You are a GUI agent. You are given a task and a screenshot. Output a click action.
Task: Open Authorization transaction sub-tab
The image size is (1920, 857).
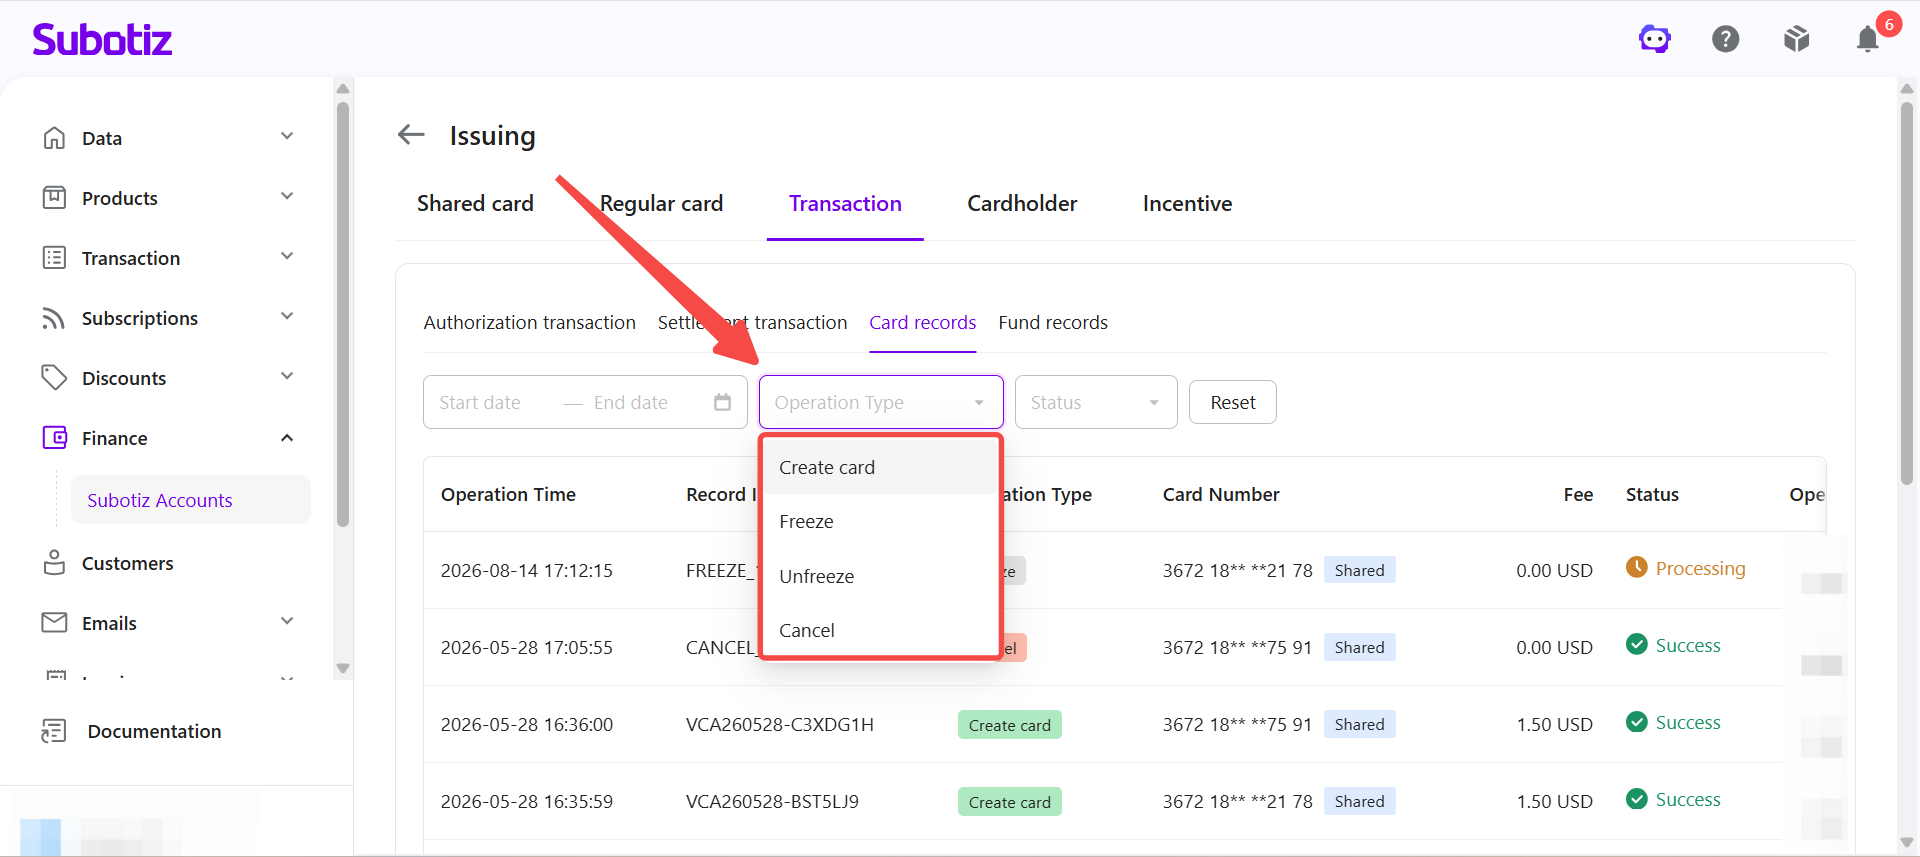(x=529, y=322)
